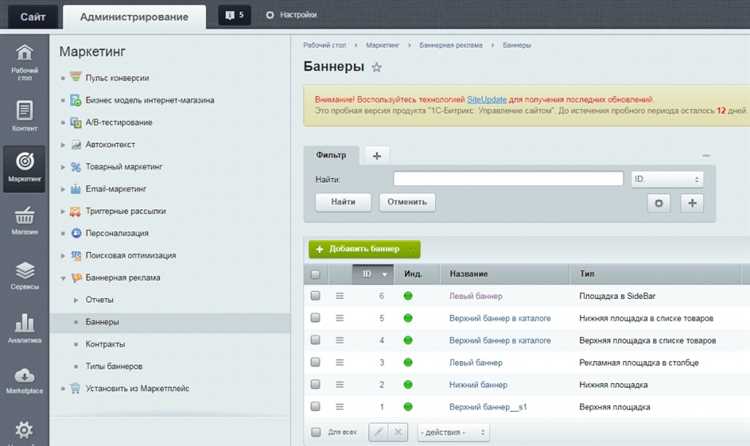Click the Баннерная реклама breadcrumb

click(x=451, y=45)
